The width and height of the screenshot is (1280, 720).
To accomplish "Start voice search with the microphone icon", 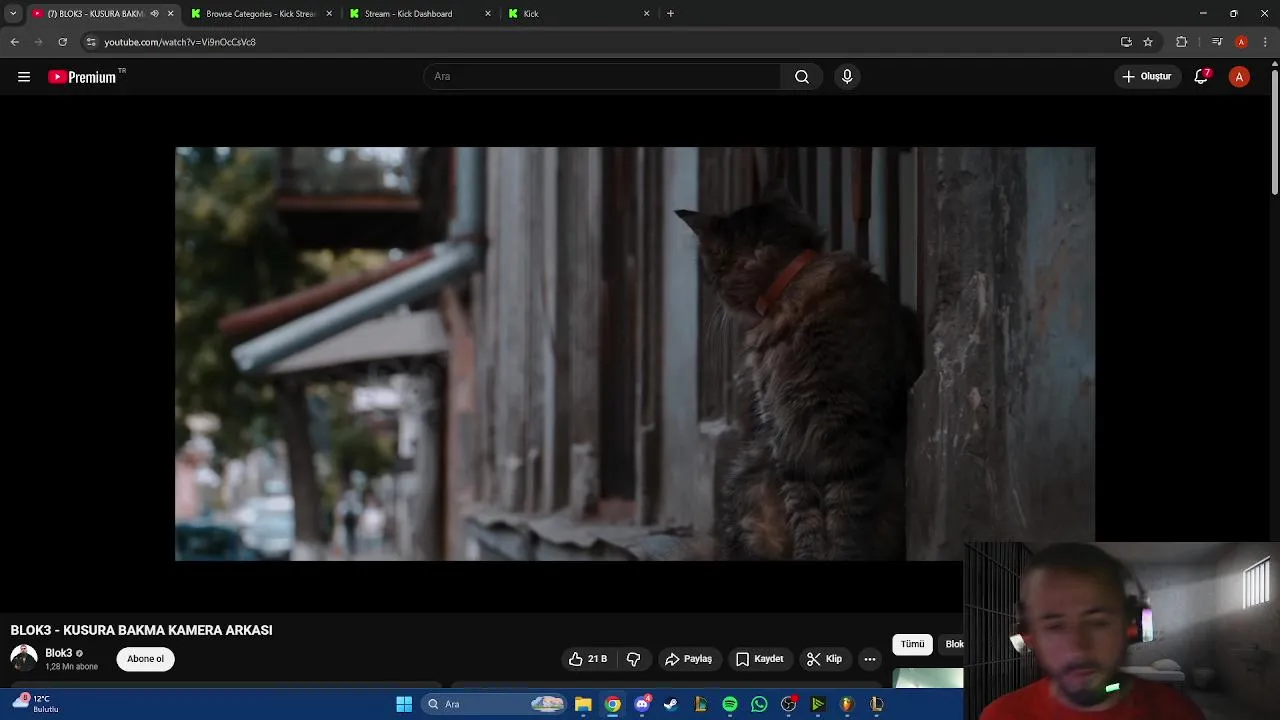I will (x=847, y=77).
